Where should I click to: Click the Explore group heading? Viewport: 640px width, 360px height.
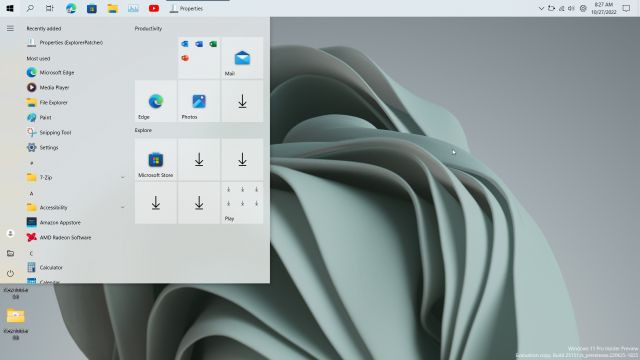143,130
